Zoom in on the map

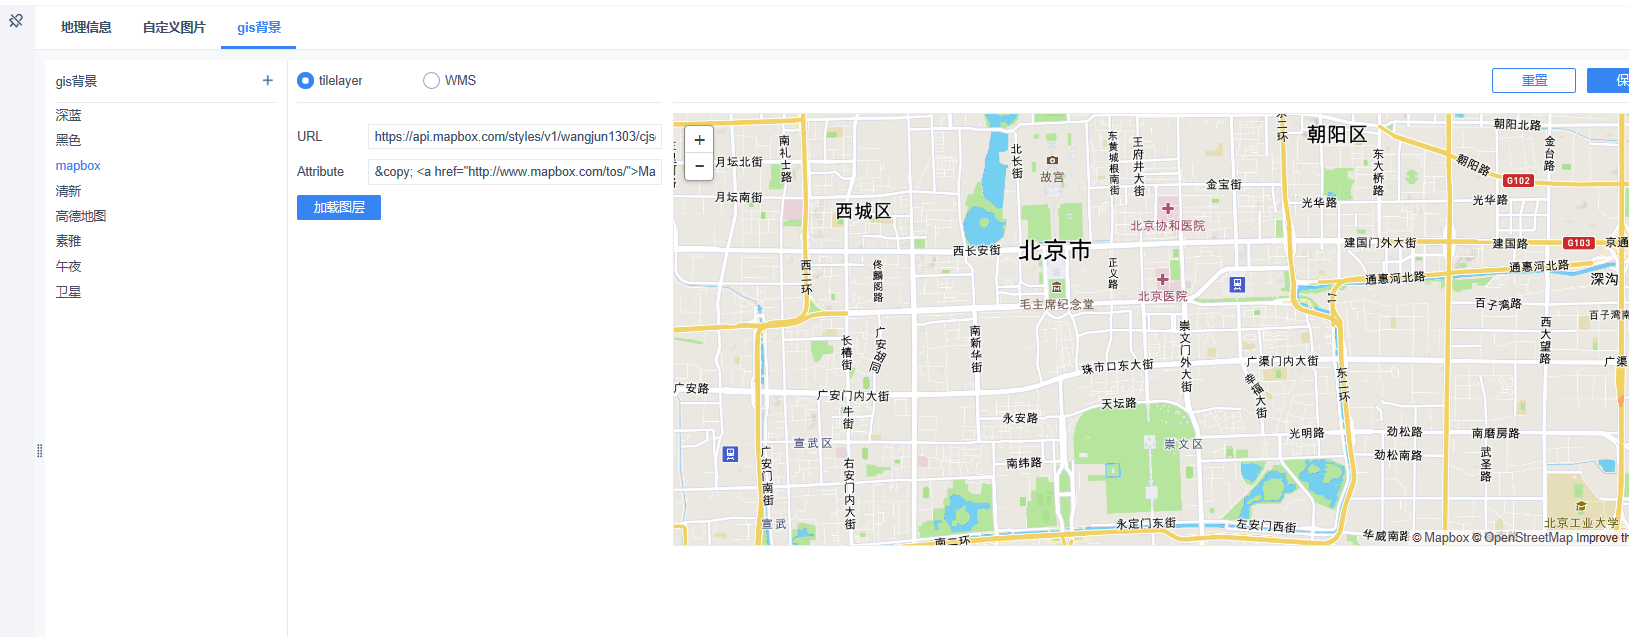point(699,140)
